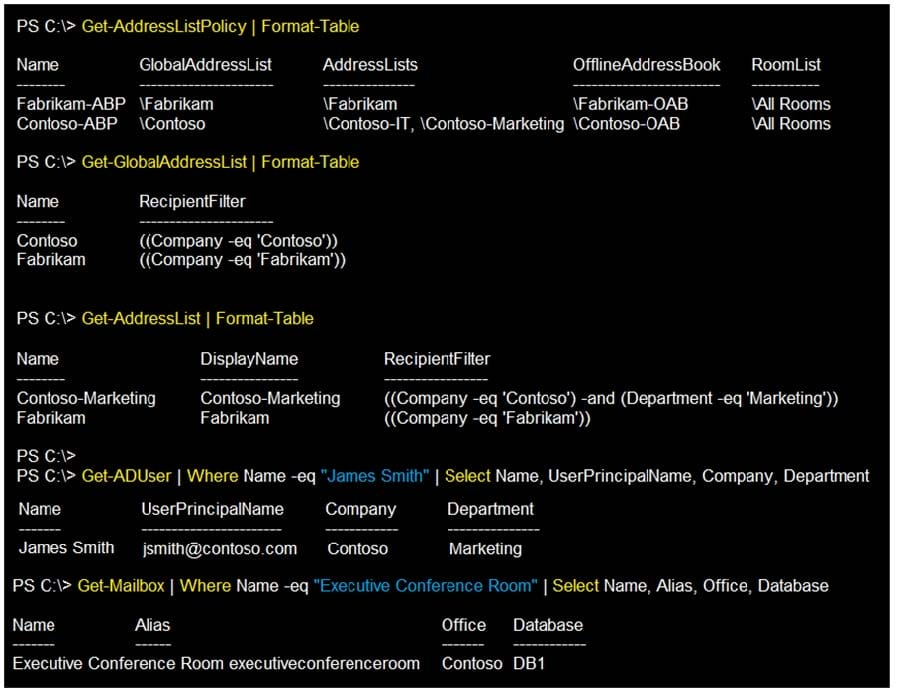The image size is (897, 692).
Task: Select the Contoso-ABP policy name
Action: point(67,124)
